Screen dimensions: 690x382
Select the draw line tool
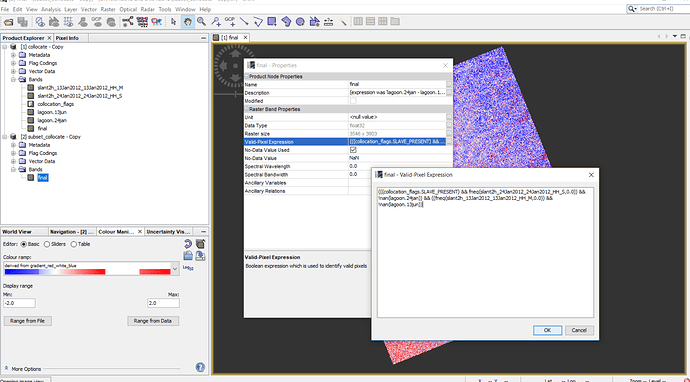click(244, 22)
